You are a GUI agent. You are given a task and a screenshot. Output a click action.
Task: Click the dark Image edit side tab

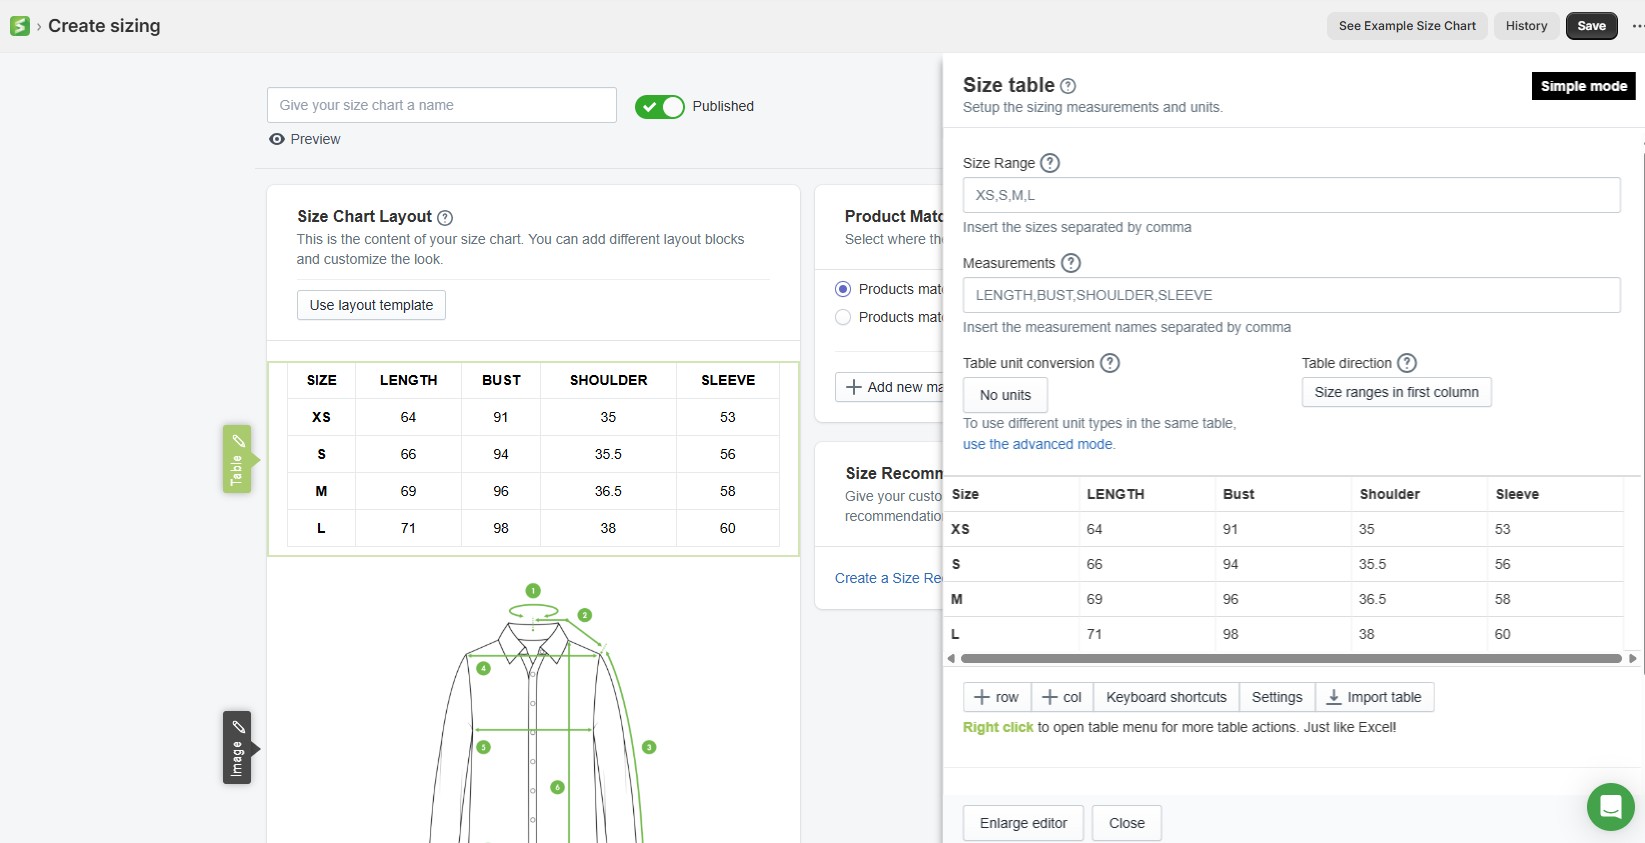237,748
